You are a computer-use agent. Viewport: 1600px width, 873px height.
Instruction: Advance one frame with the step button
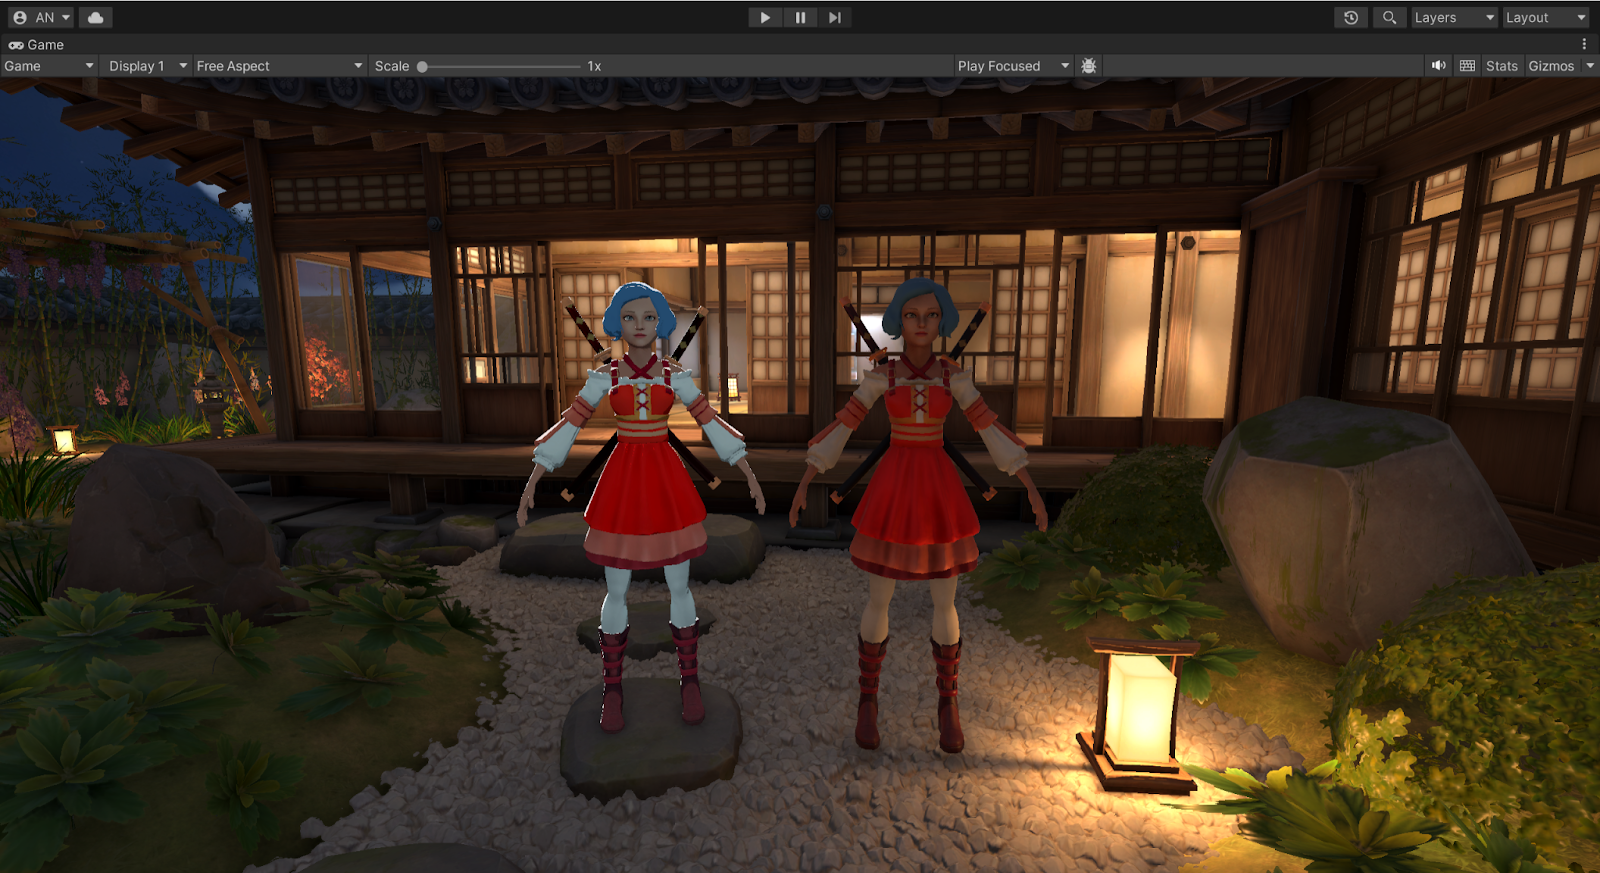click(x=835, y=17)
